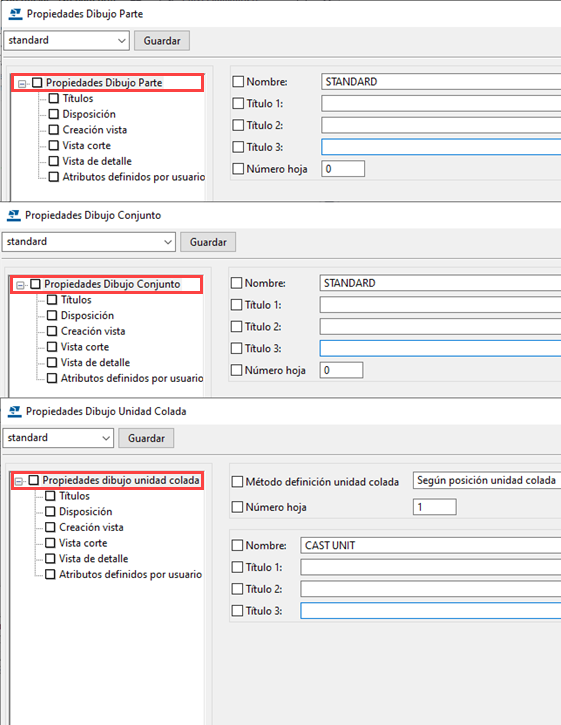Collapse the Propiedades Dibujo Parte tree node
This screenshot has width=561, height=725.
pos(22,84)
